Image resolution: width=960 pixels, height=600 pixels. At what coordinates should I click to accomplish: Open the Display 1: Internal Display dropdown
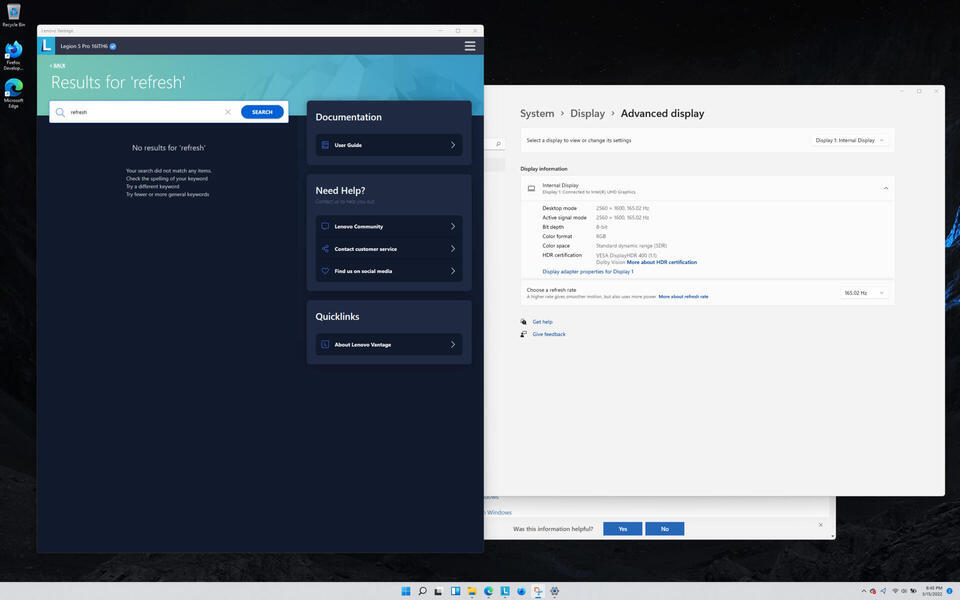click(849, 140)
